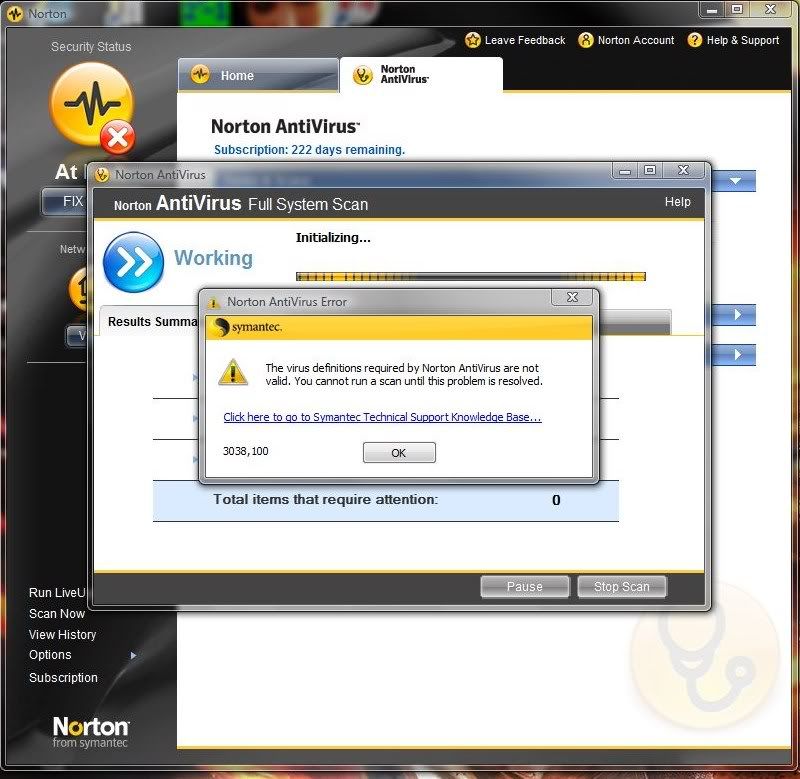Minimize the main Norton window

(712, 10)
